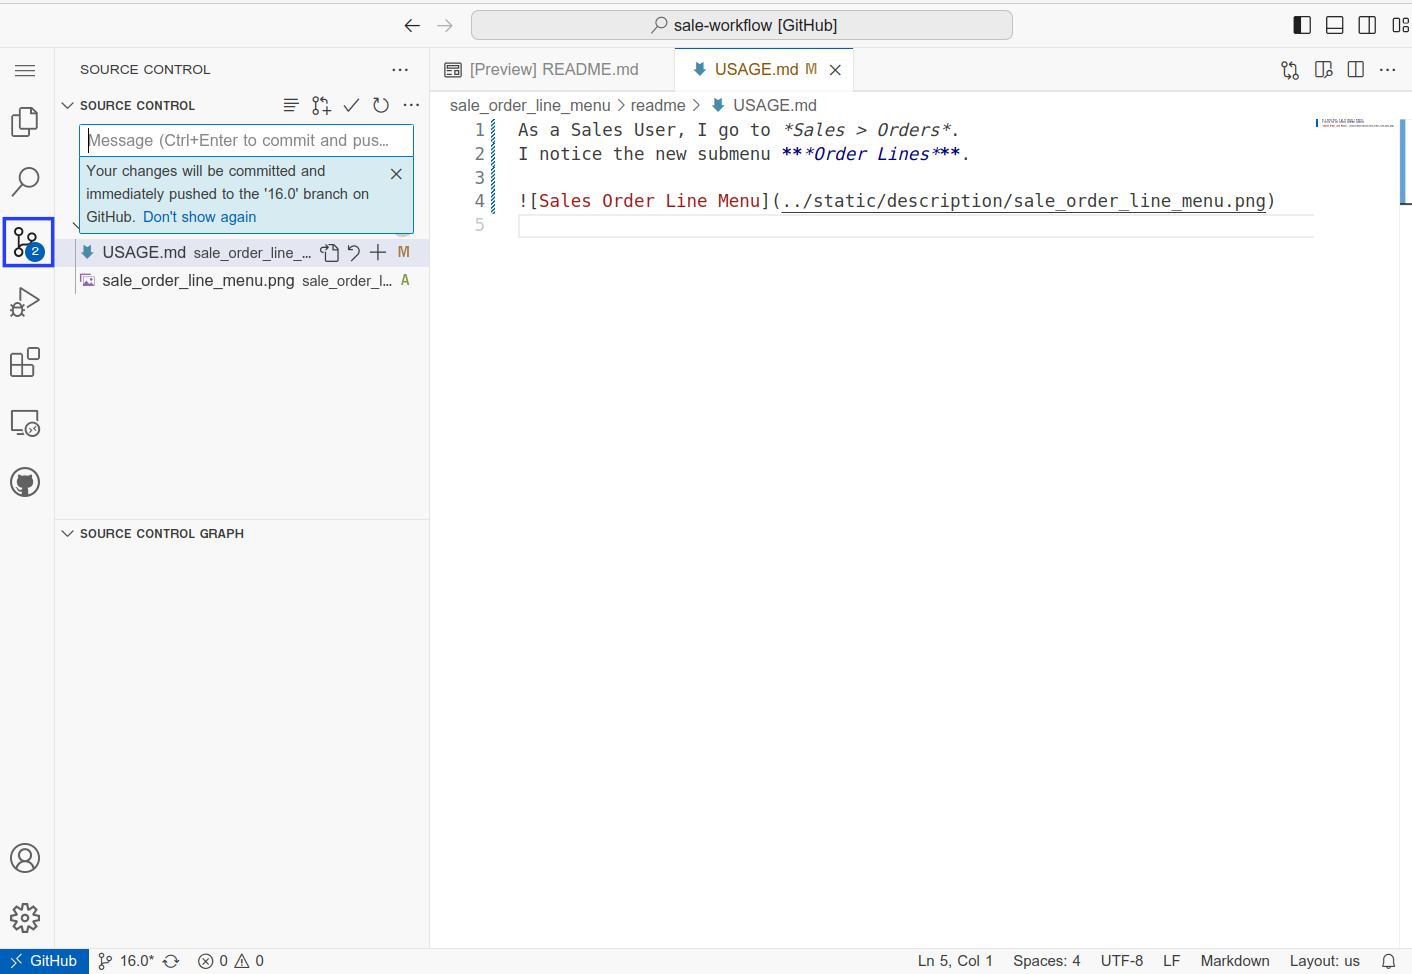
Task: Discard changes on USAGE.md
Action: pos(354,252)
